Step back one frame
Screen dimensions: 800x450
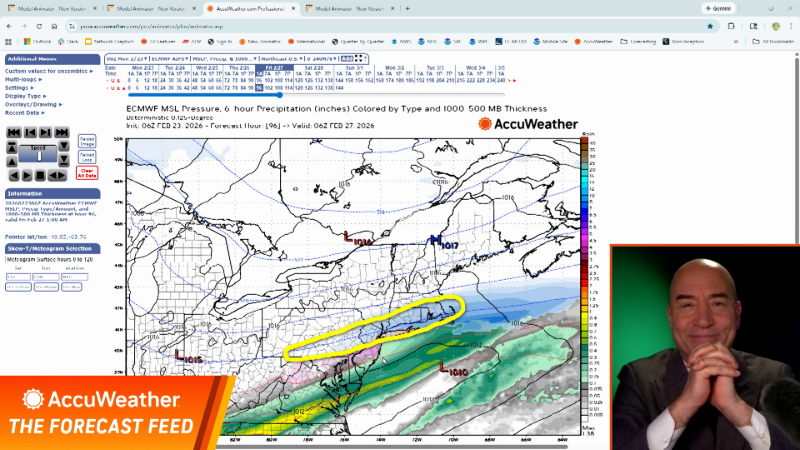click(x=30, y=132)
